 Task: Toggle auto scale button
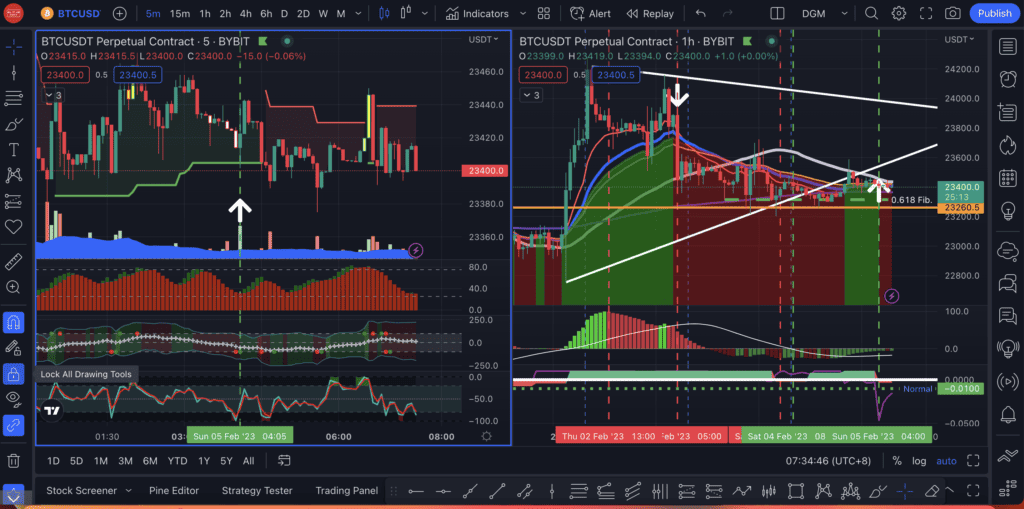(946, 461)
